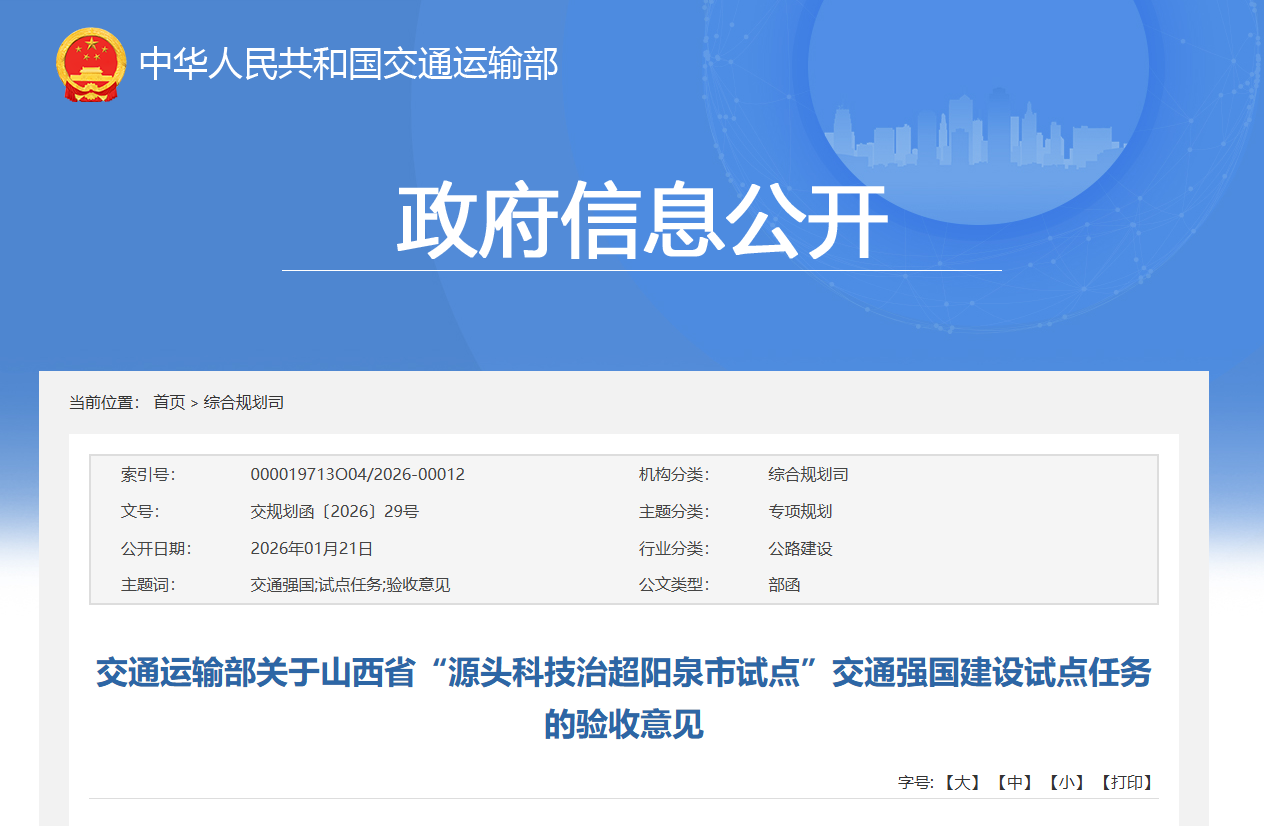Click the 政府信息公开 banner heading

click(x=641, y=222)
